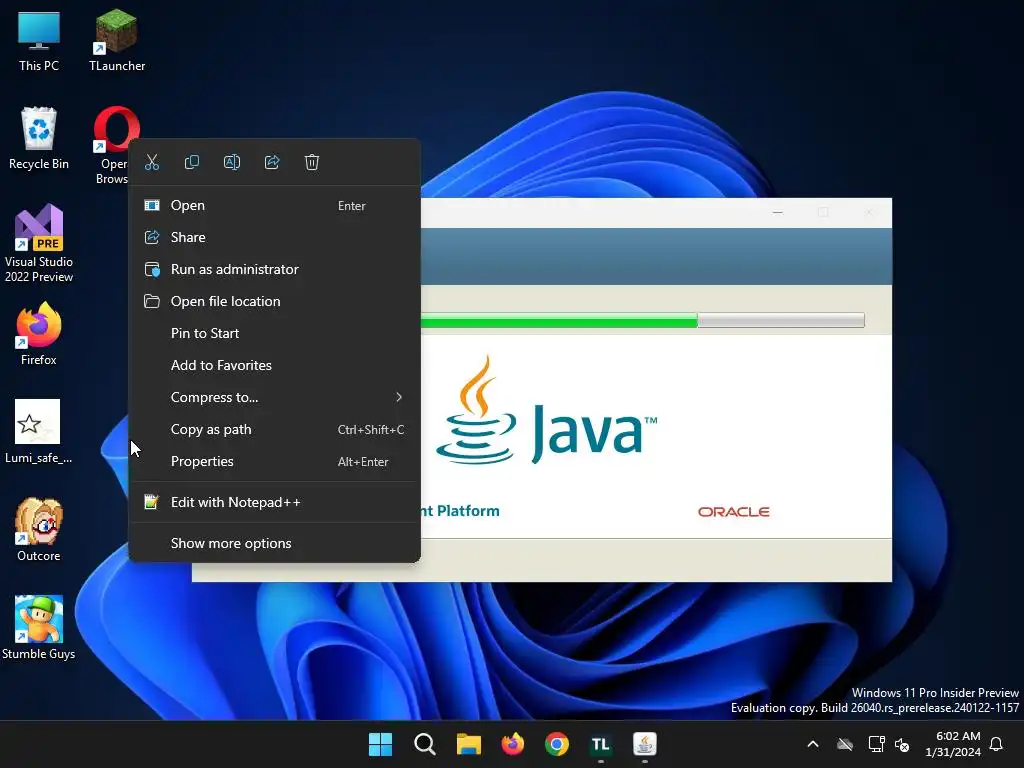Choose Open from the context menu
This screenshot has height=768, width=1024.
274,205
